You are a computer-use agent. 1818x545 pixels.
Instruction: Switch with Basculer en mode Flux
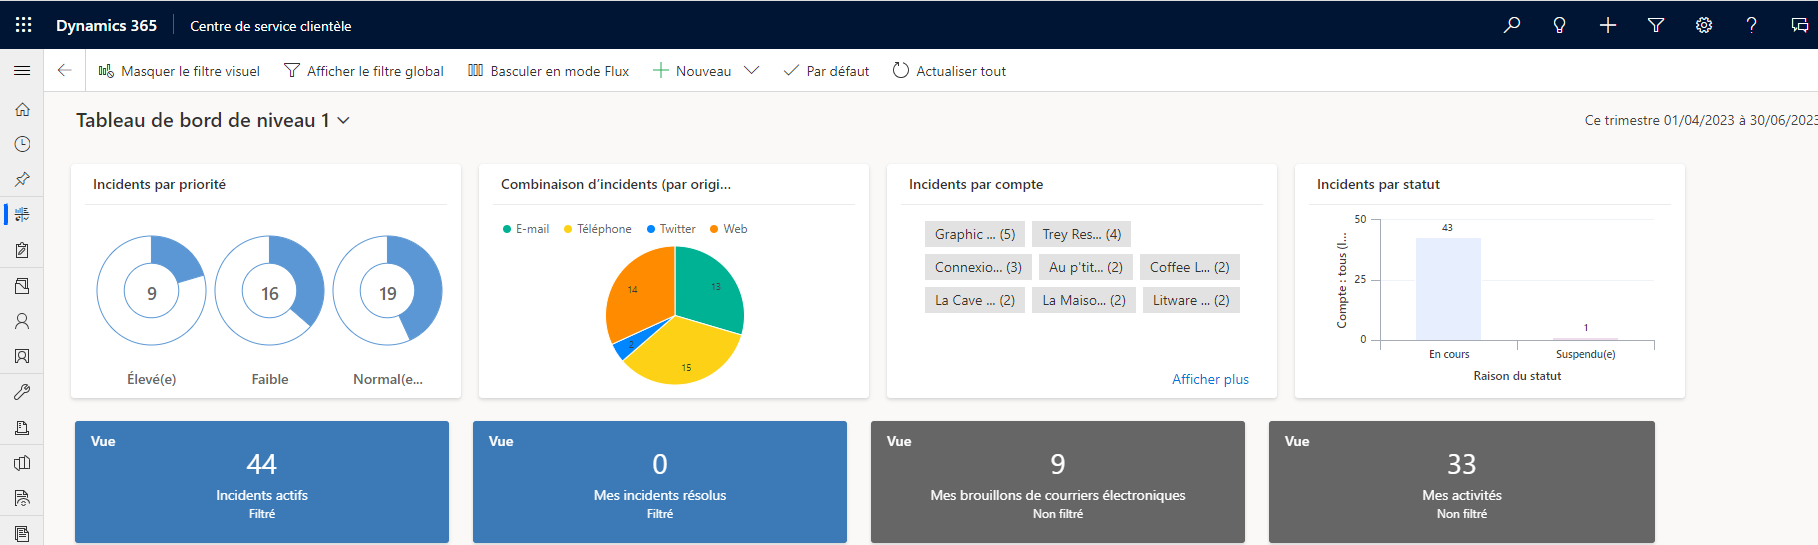(549, 71)
